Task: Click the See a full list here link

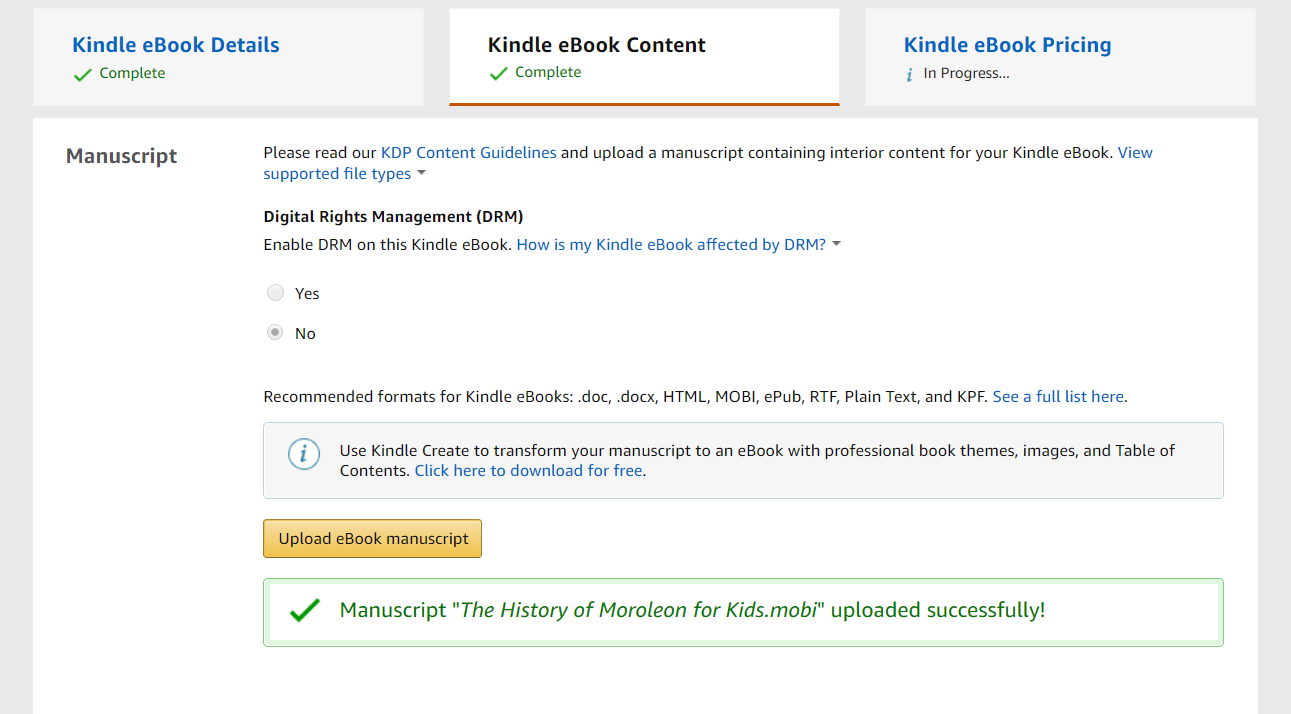Action: 1058,397
